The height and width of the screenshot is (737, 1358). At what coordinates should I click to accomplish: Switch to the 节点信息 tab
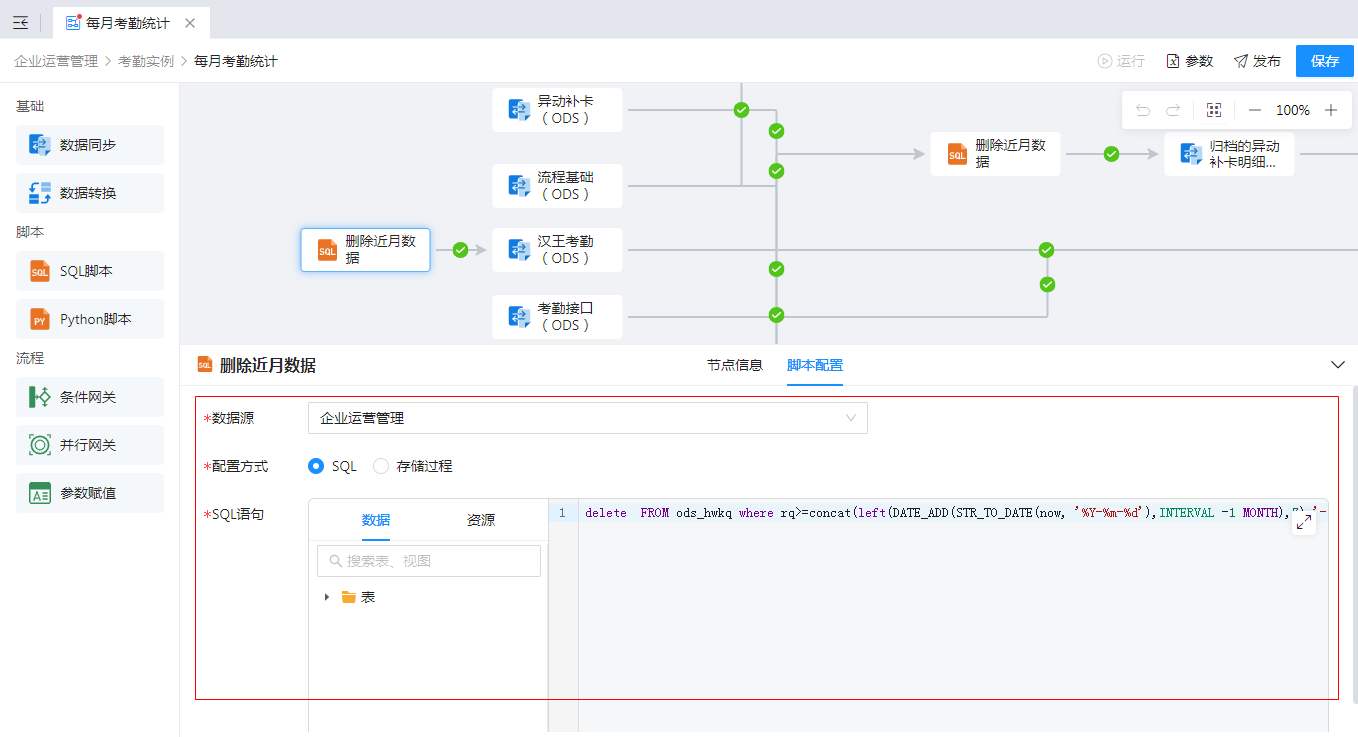(x=735, y=365)
